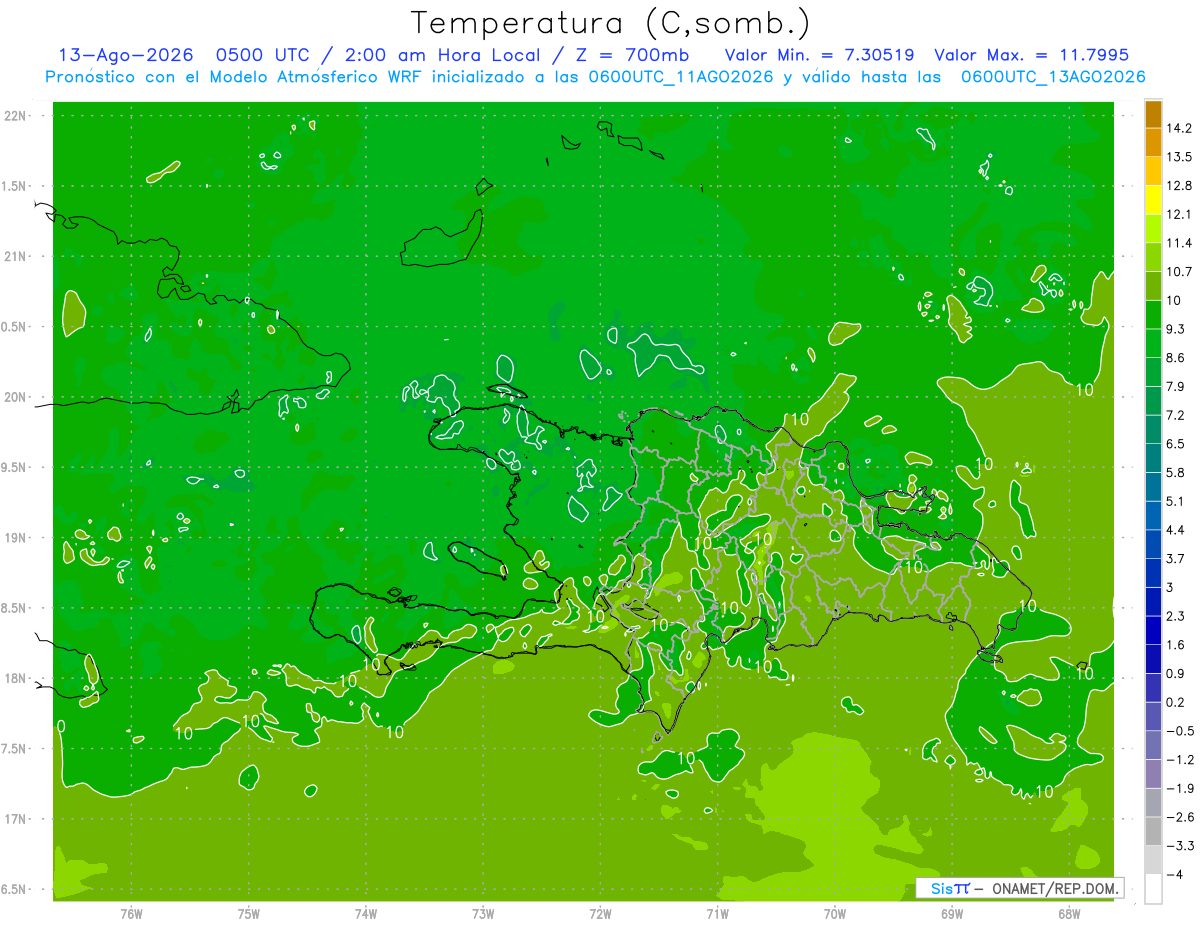Viewport: 1200px width, 927px height.
Task: Pick the yellow colorbar segment between 12.1 and 12.8
Action: coord(1153,200)
